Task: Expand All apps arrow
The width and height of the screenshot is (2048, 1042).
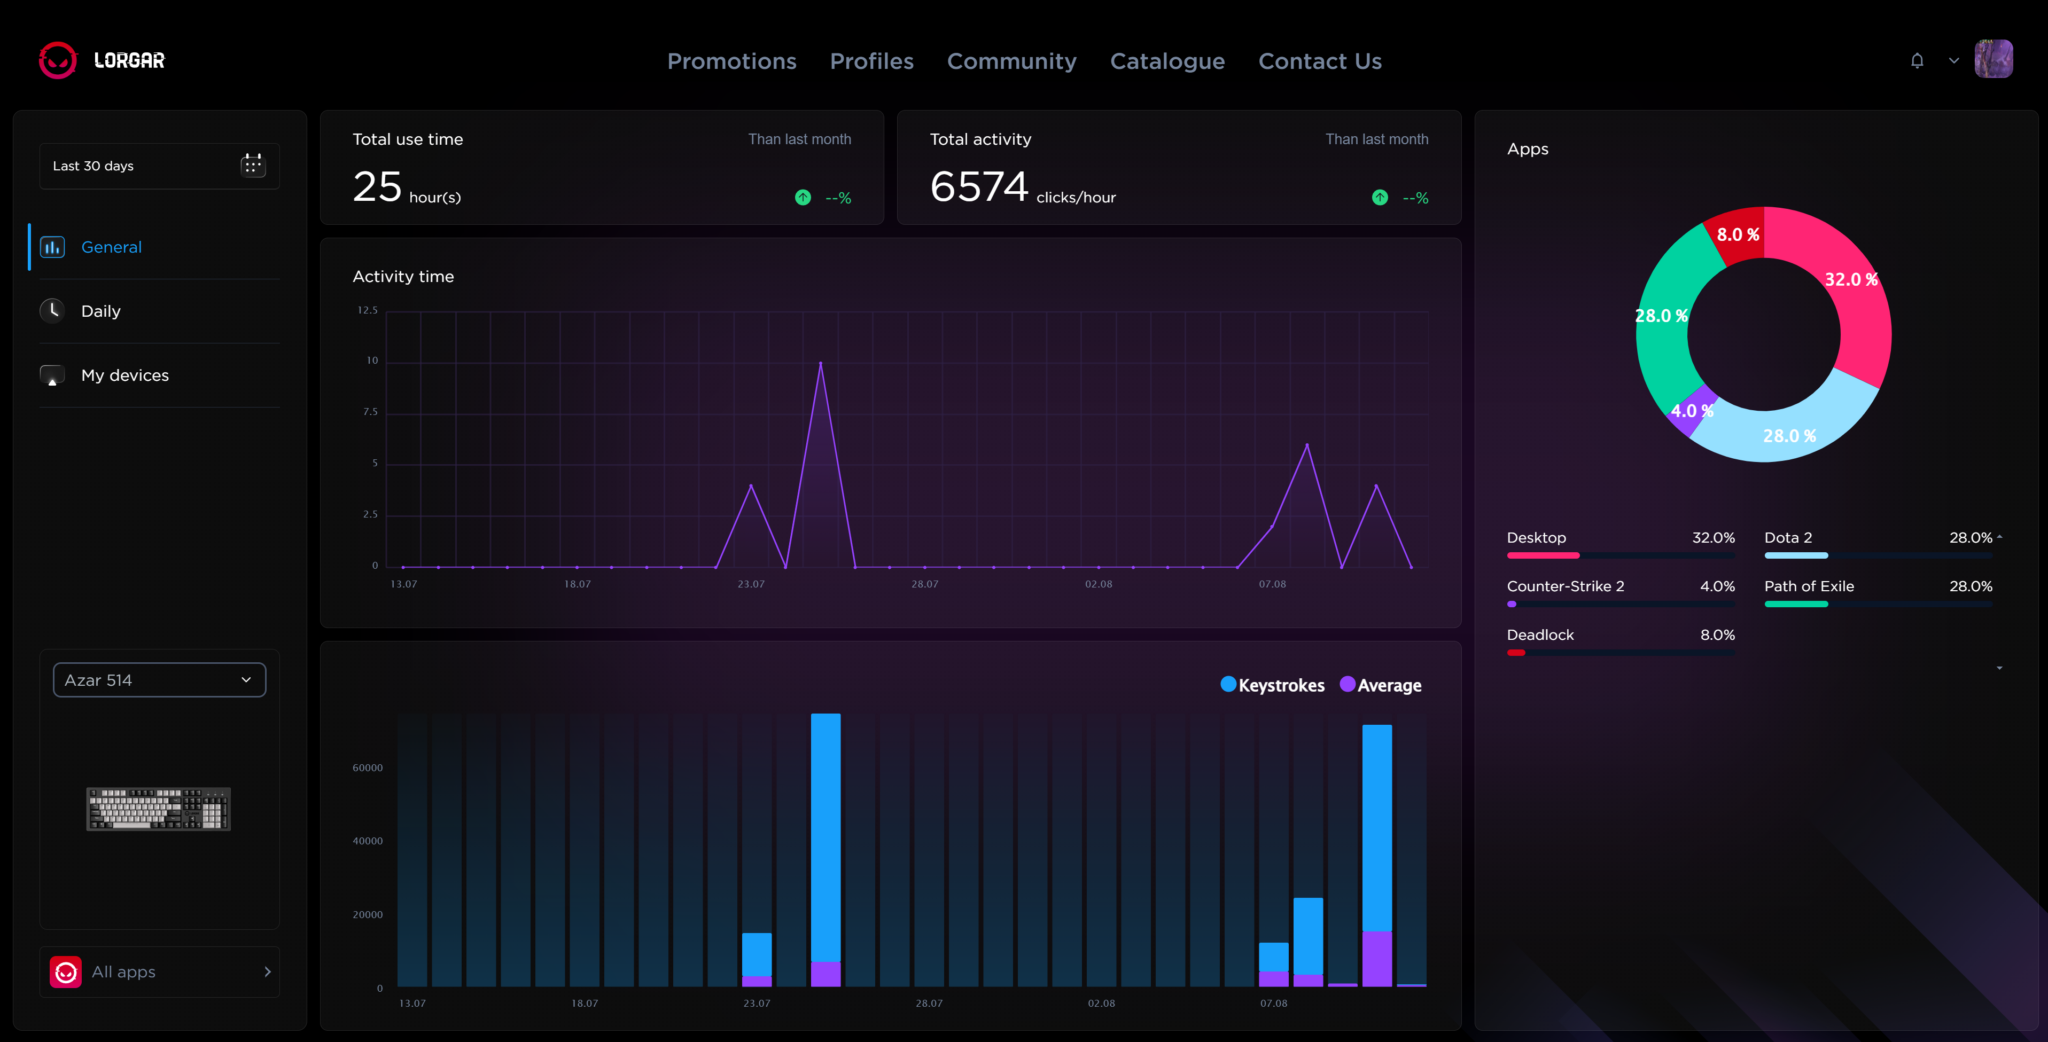Action: [267, 972]
